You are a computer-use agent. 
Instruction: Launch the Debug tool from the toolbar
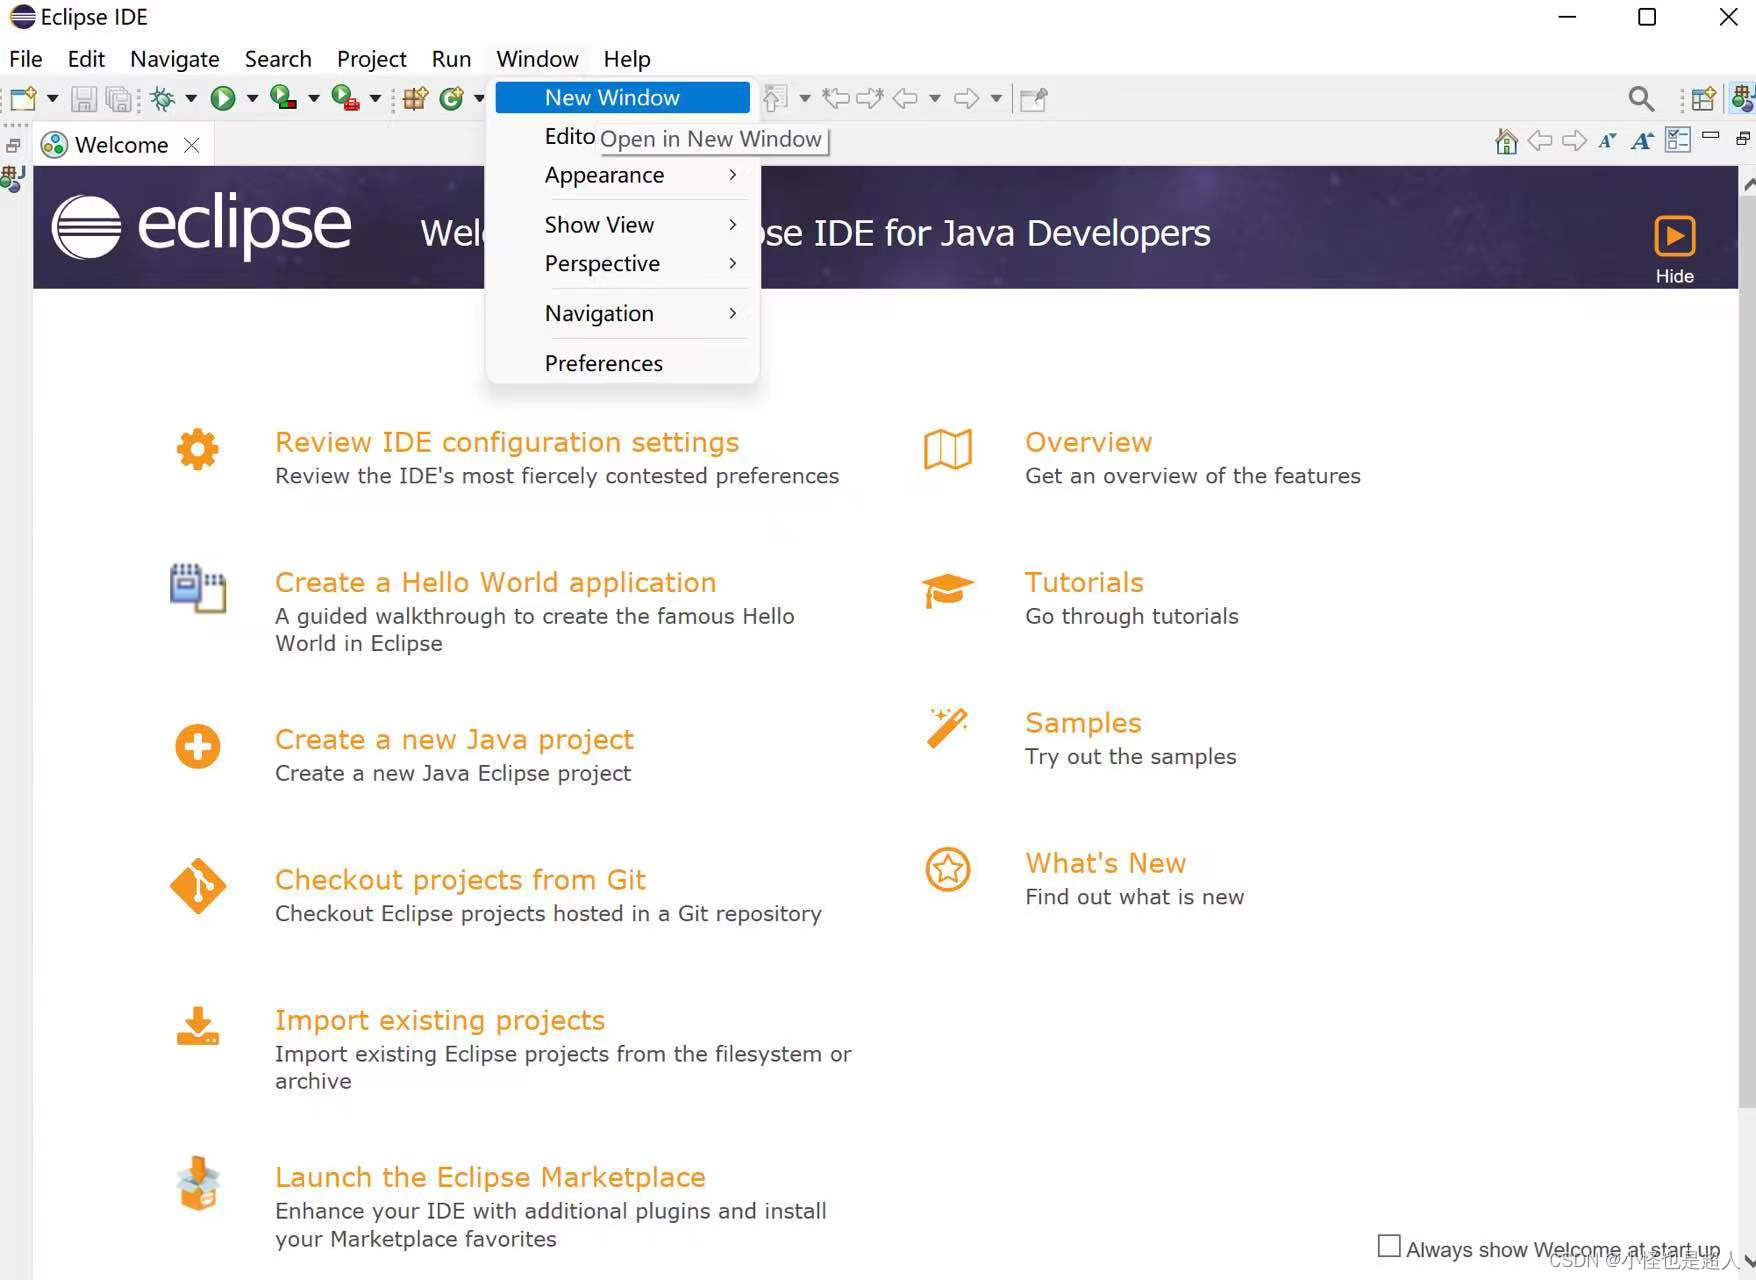click(x=162, y=97)
